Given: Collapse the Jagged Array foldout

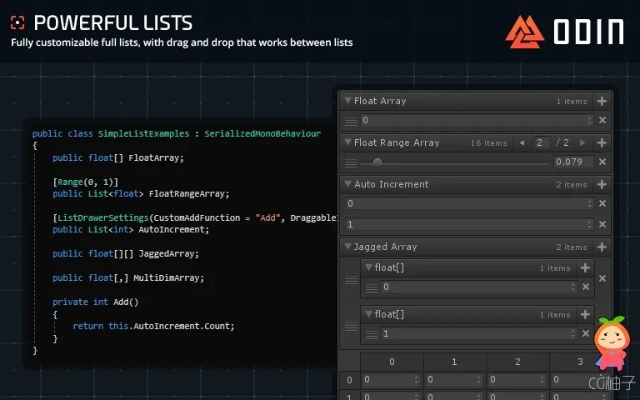Looking at the screenshot, I should tap(347, 246).
